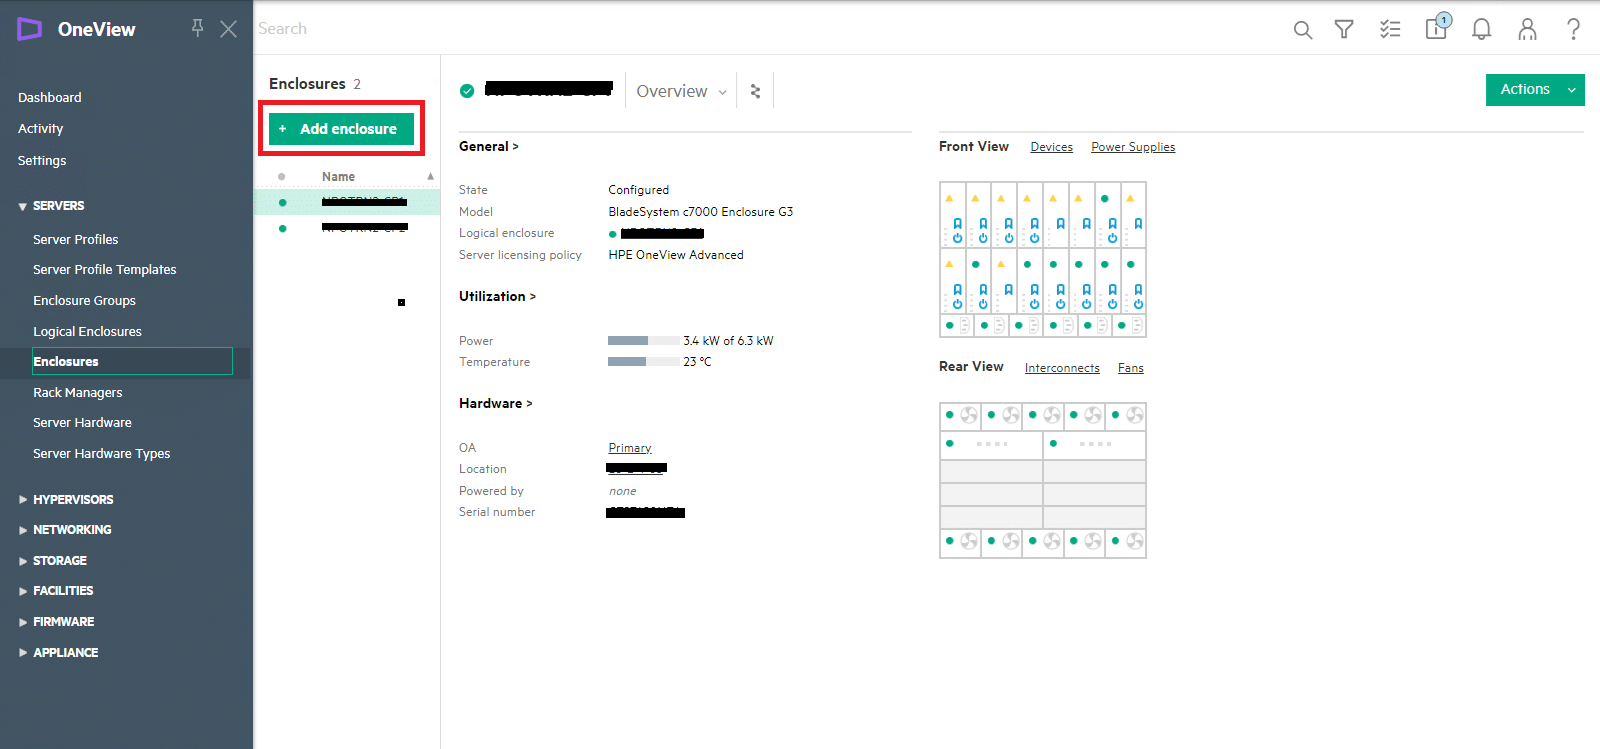
Task: Go to Settings
Action: (42, 161)
